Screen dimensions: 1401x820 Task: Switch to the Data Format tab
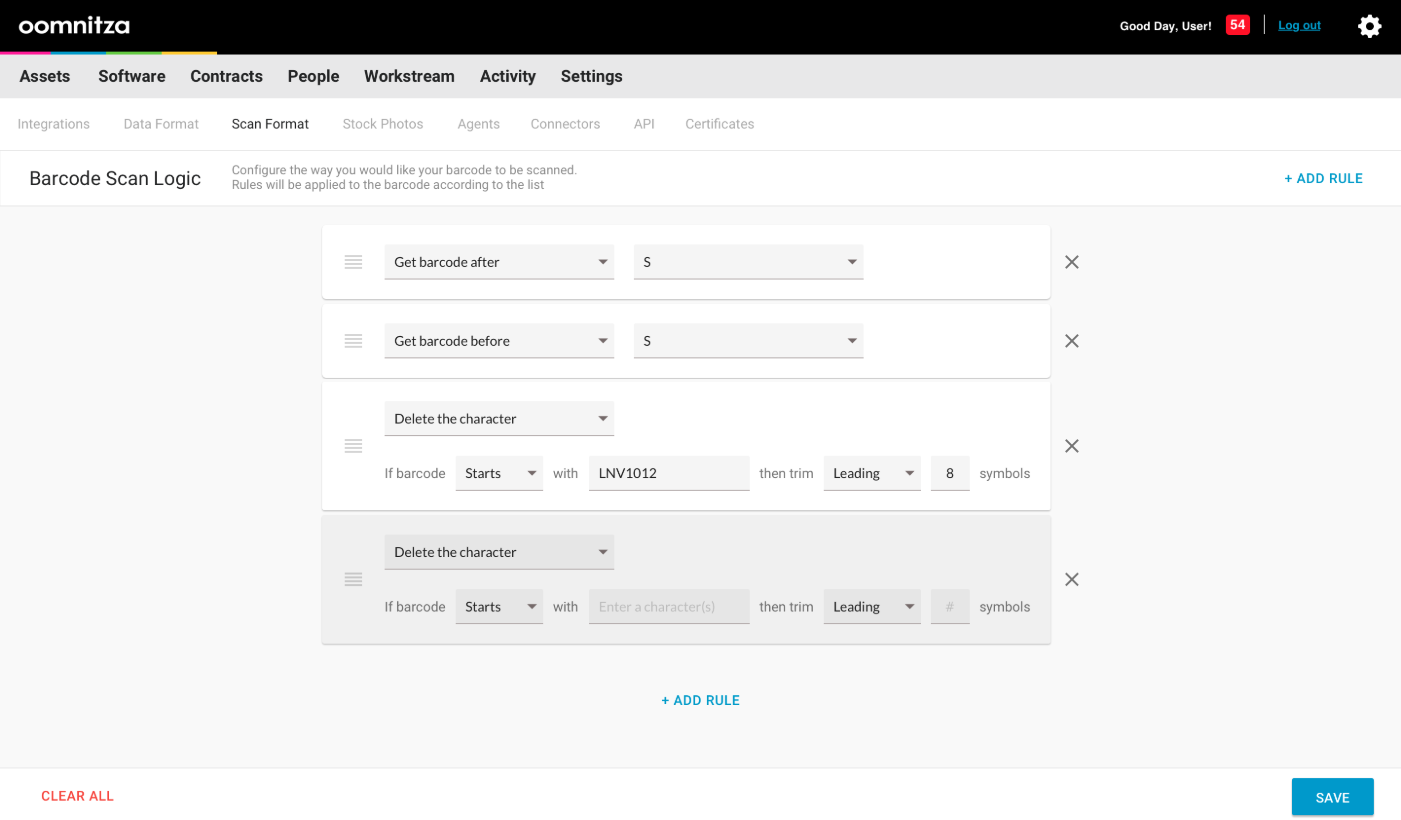click(x=161, y=124)
